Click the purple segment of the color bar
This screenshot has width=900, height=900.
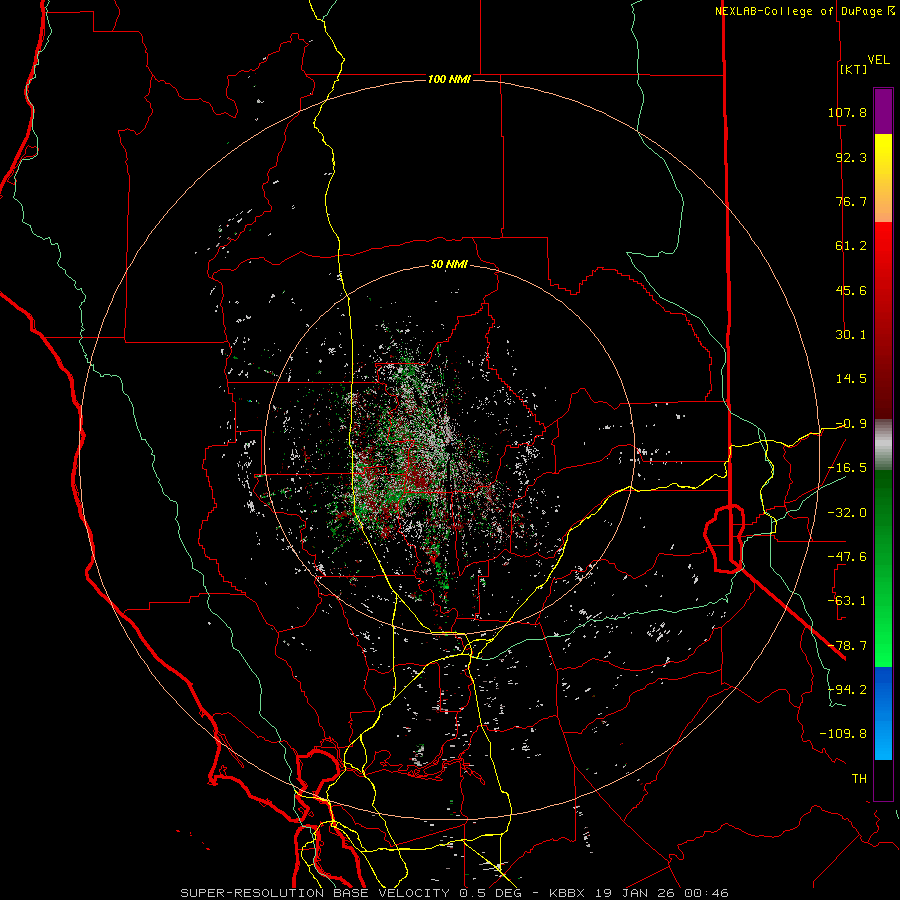(883, 112)
